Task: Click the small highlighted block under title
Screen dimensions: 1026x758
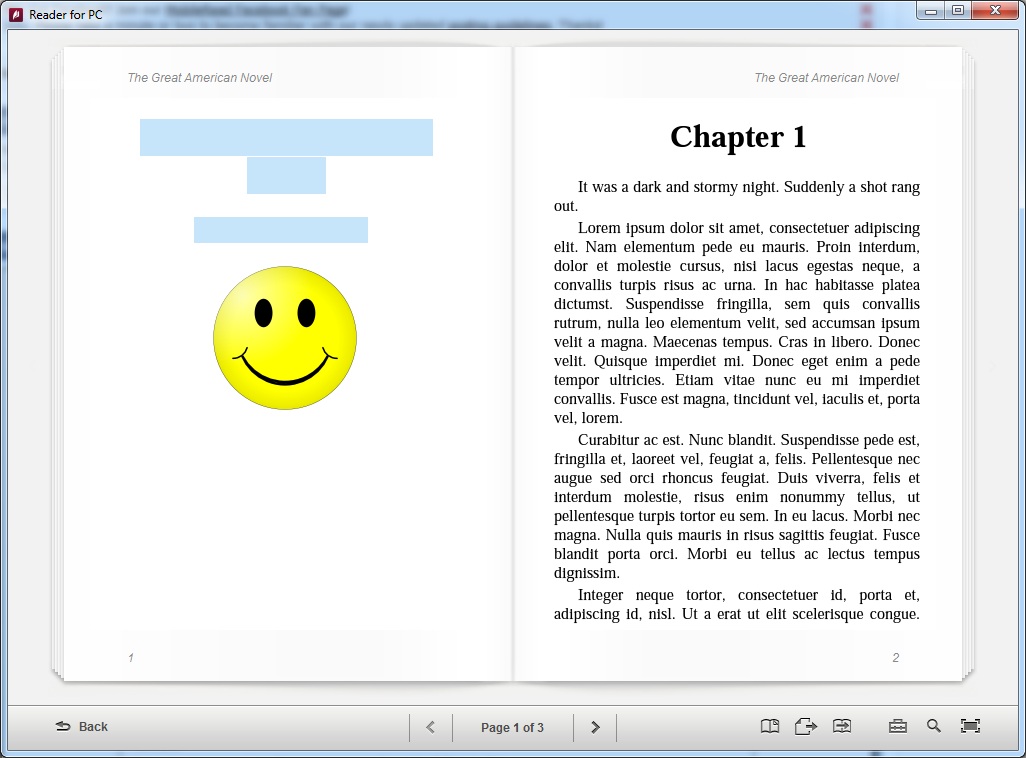Action: click(x=286, y=175)
